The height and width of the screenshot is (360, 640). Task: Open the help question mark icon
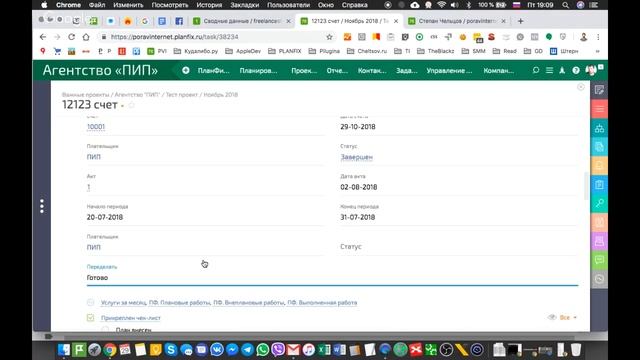point(576,70)
